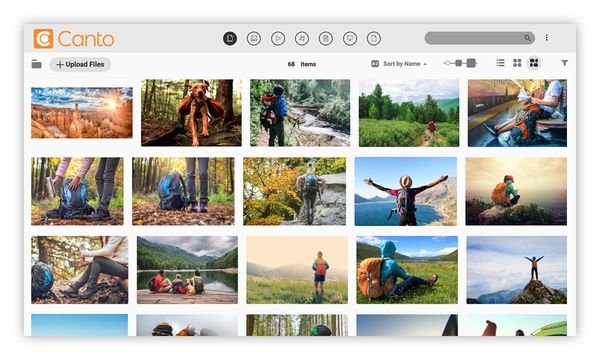Open the filter funnel panel
This screenshot has height=360, width=600.
(564, 63)
